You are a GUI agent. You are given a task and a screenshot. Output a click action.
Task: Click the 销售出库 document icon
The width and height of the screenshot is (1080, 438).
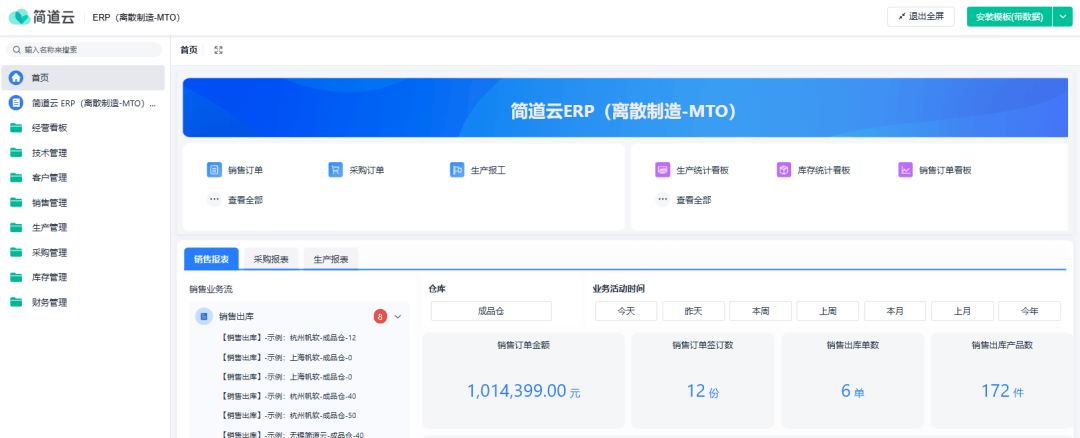[x=203, y=317]
